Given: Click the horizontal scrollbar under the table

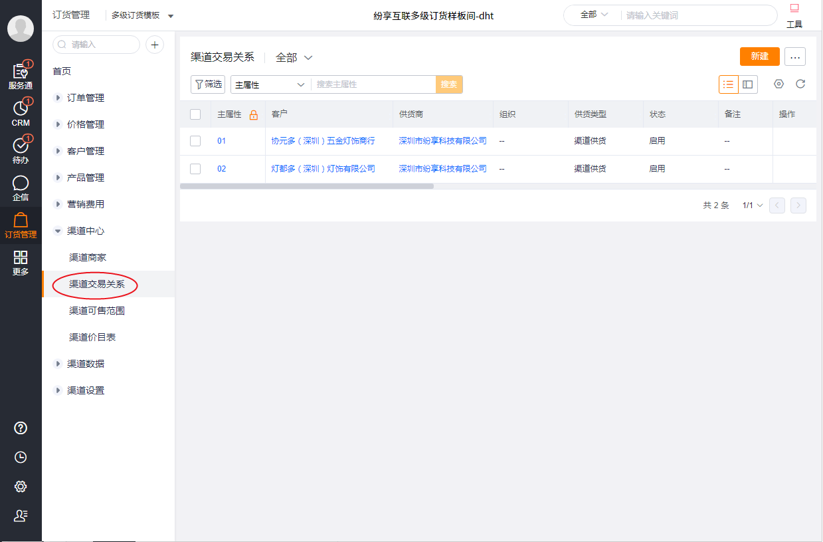Looking at the screenshot, I should click(307, 186).
